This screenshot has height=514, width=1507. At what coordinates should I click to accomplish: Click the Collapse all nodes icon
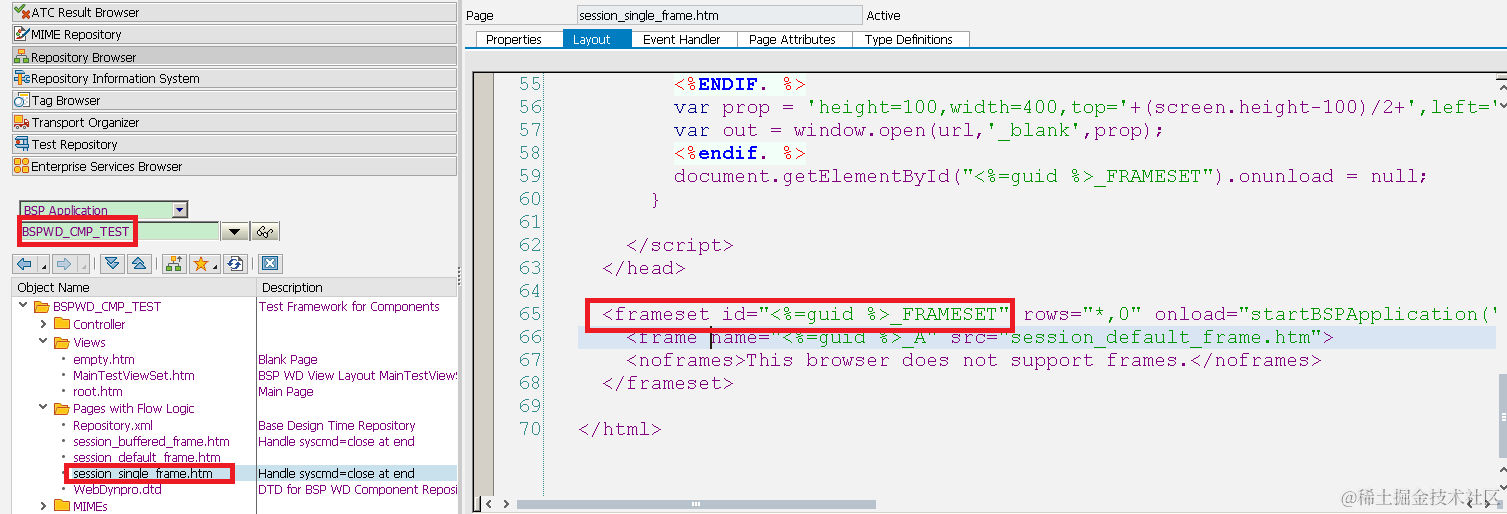[x=139, y=264]
